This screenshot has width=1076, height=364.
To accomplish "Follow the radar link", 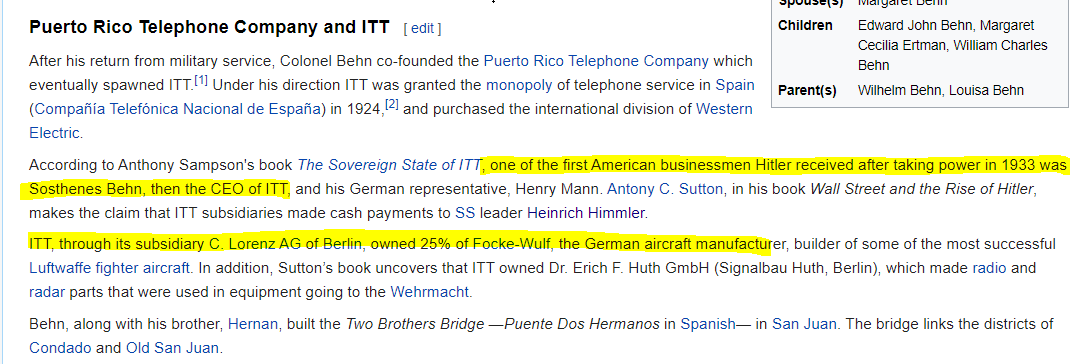I will pos(47,292).
